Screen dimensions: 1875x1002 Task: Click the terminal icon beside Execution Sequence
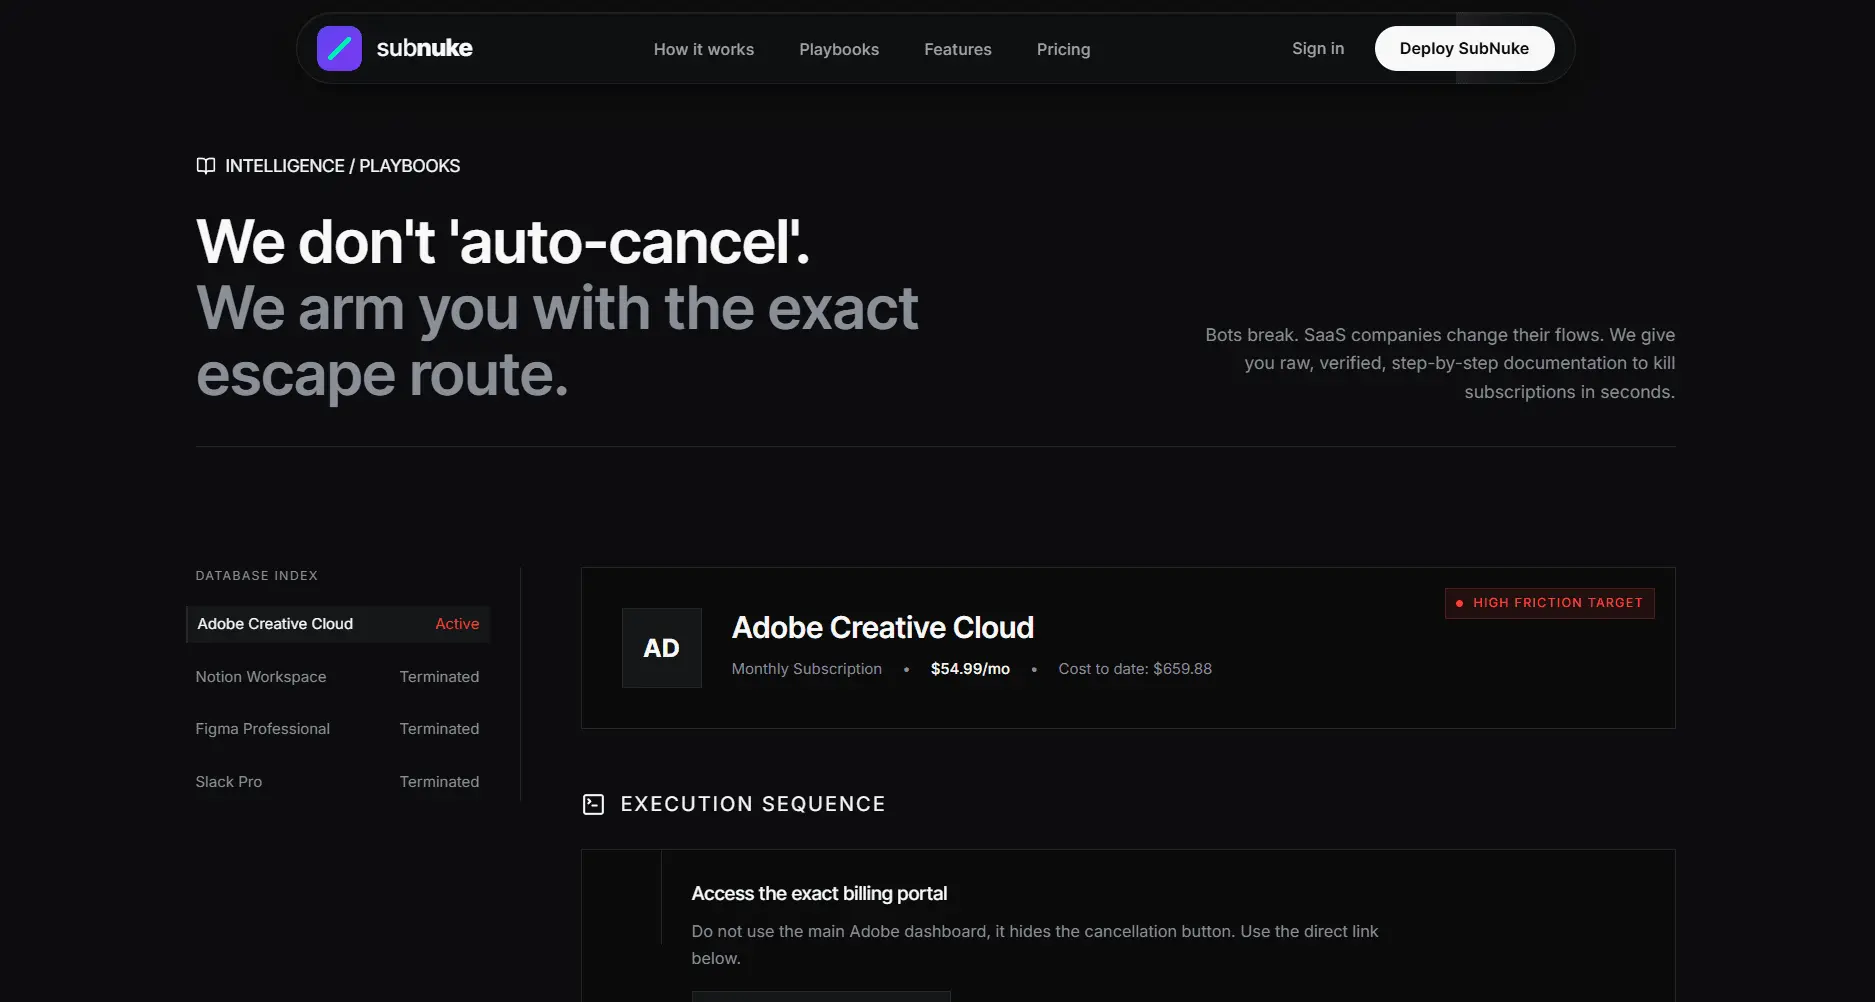pos(593,804)
